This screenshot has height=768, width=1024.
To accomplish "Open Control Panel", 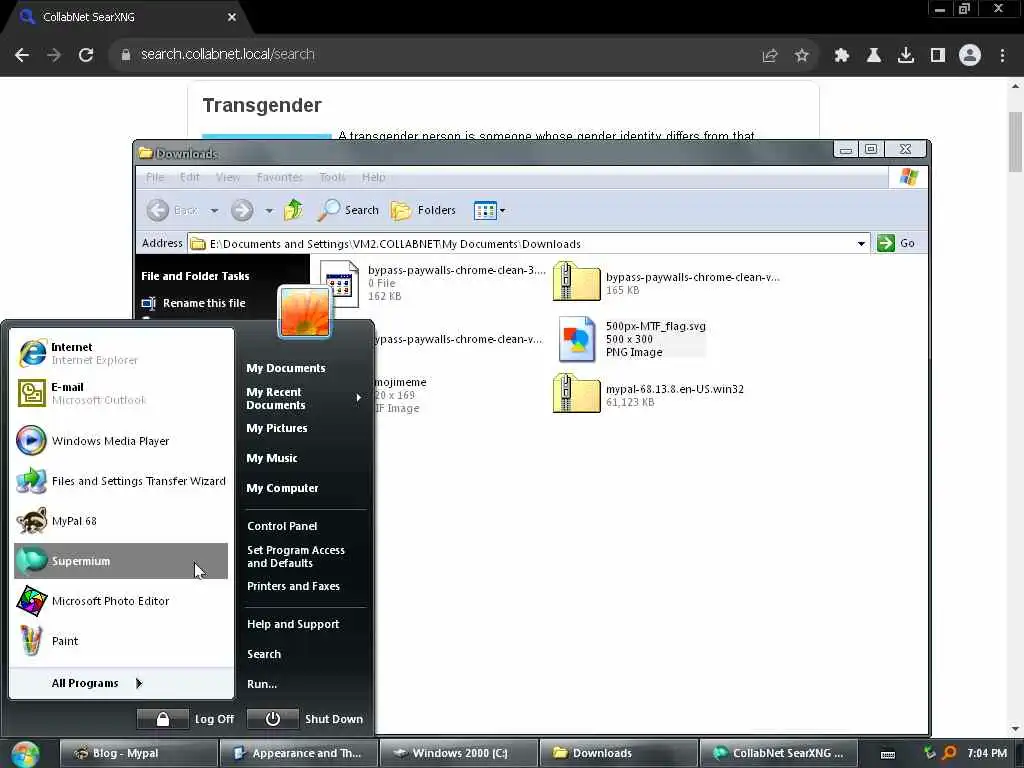I will 282,526.
